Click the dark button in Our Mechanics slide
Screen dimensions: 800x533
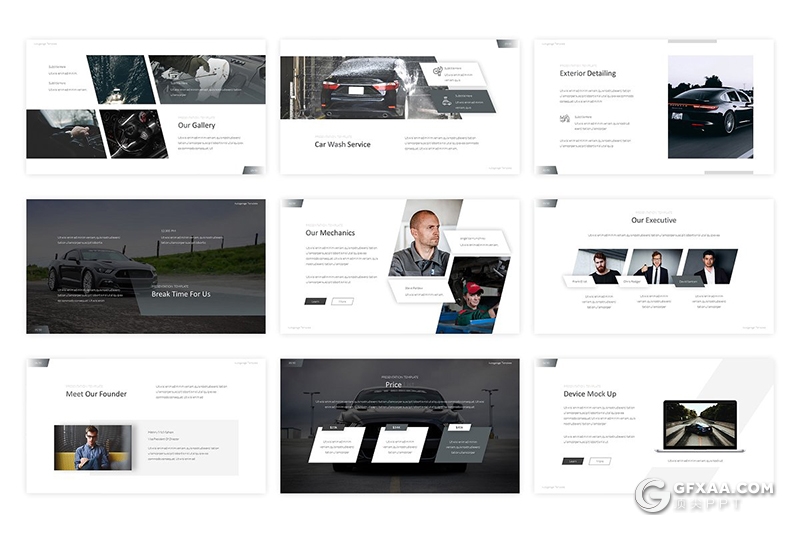[315, 300]
